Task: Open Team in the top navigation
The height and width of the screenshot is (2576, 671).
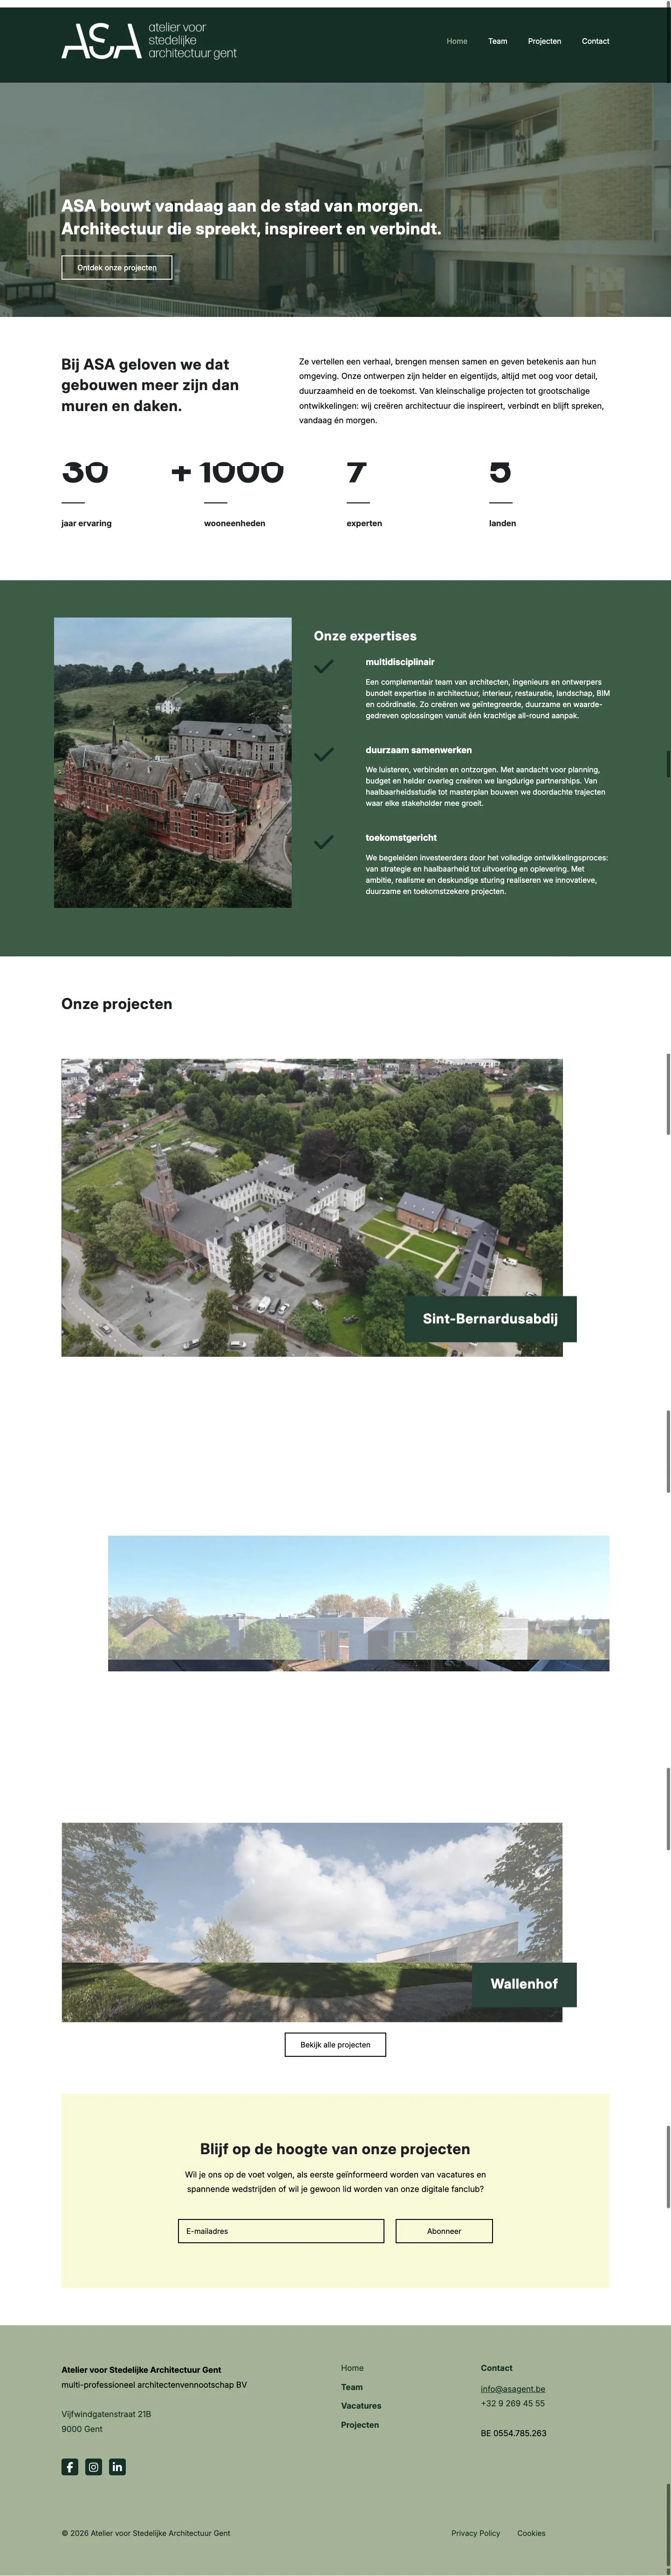Action: (498, 41)
